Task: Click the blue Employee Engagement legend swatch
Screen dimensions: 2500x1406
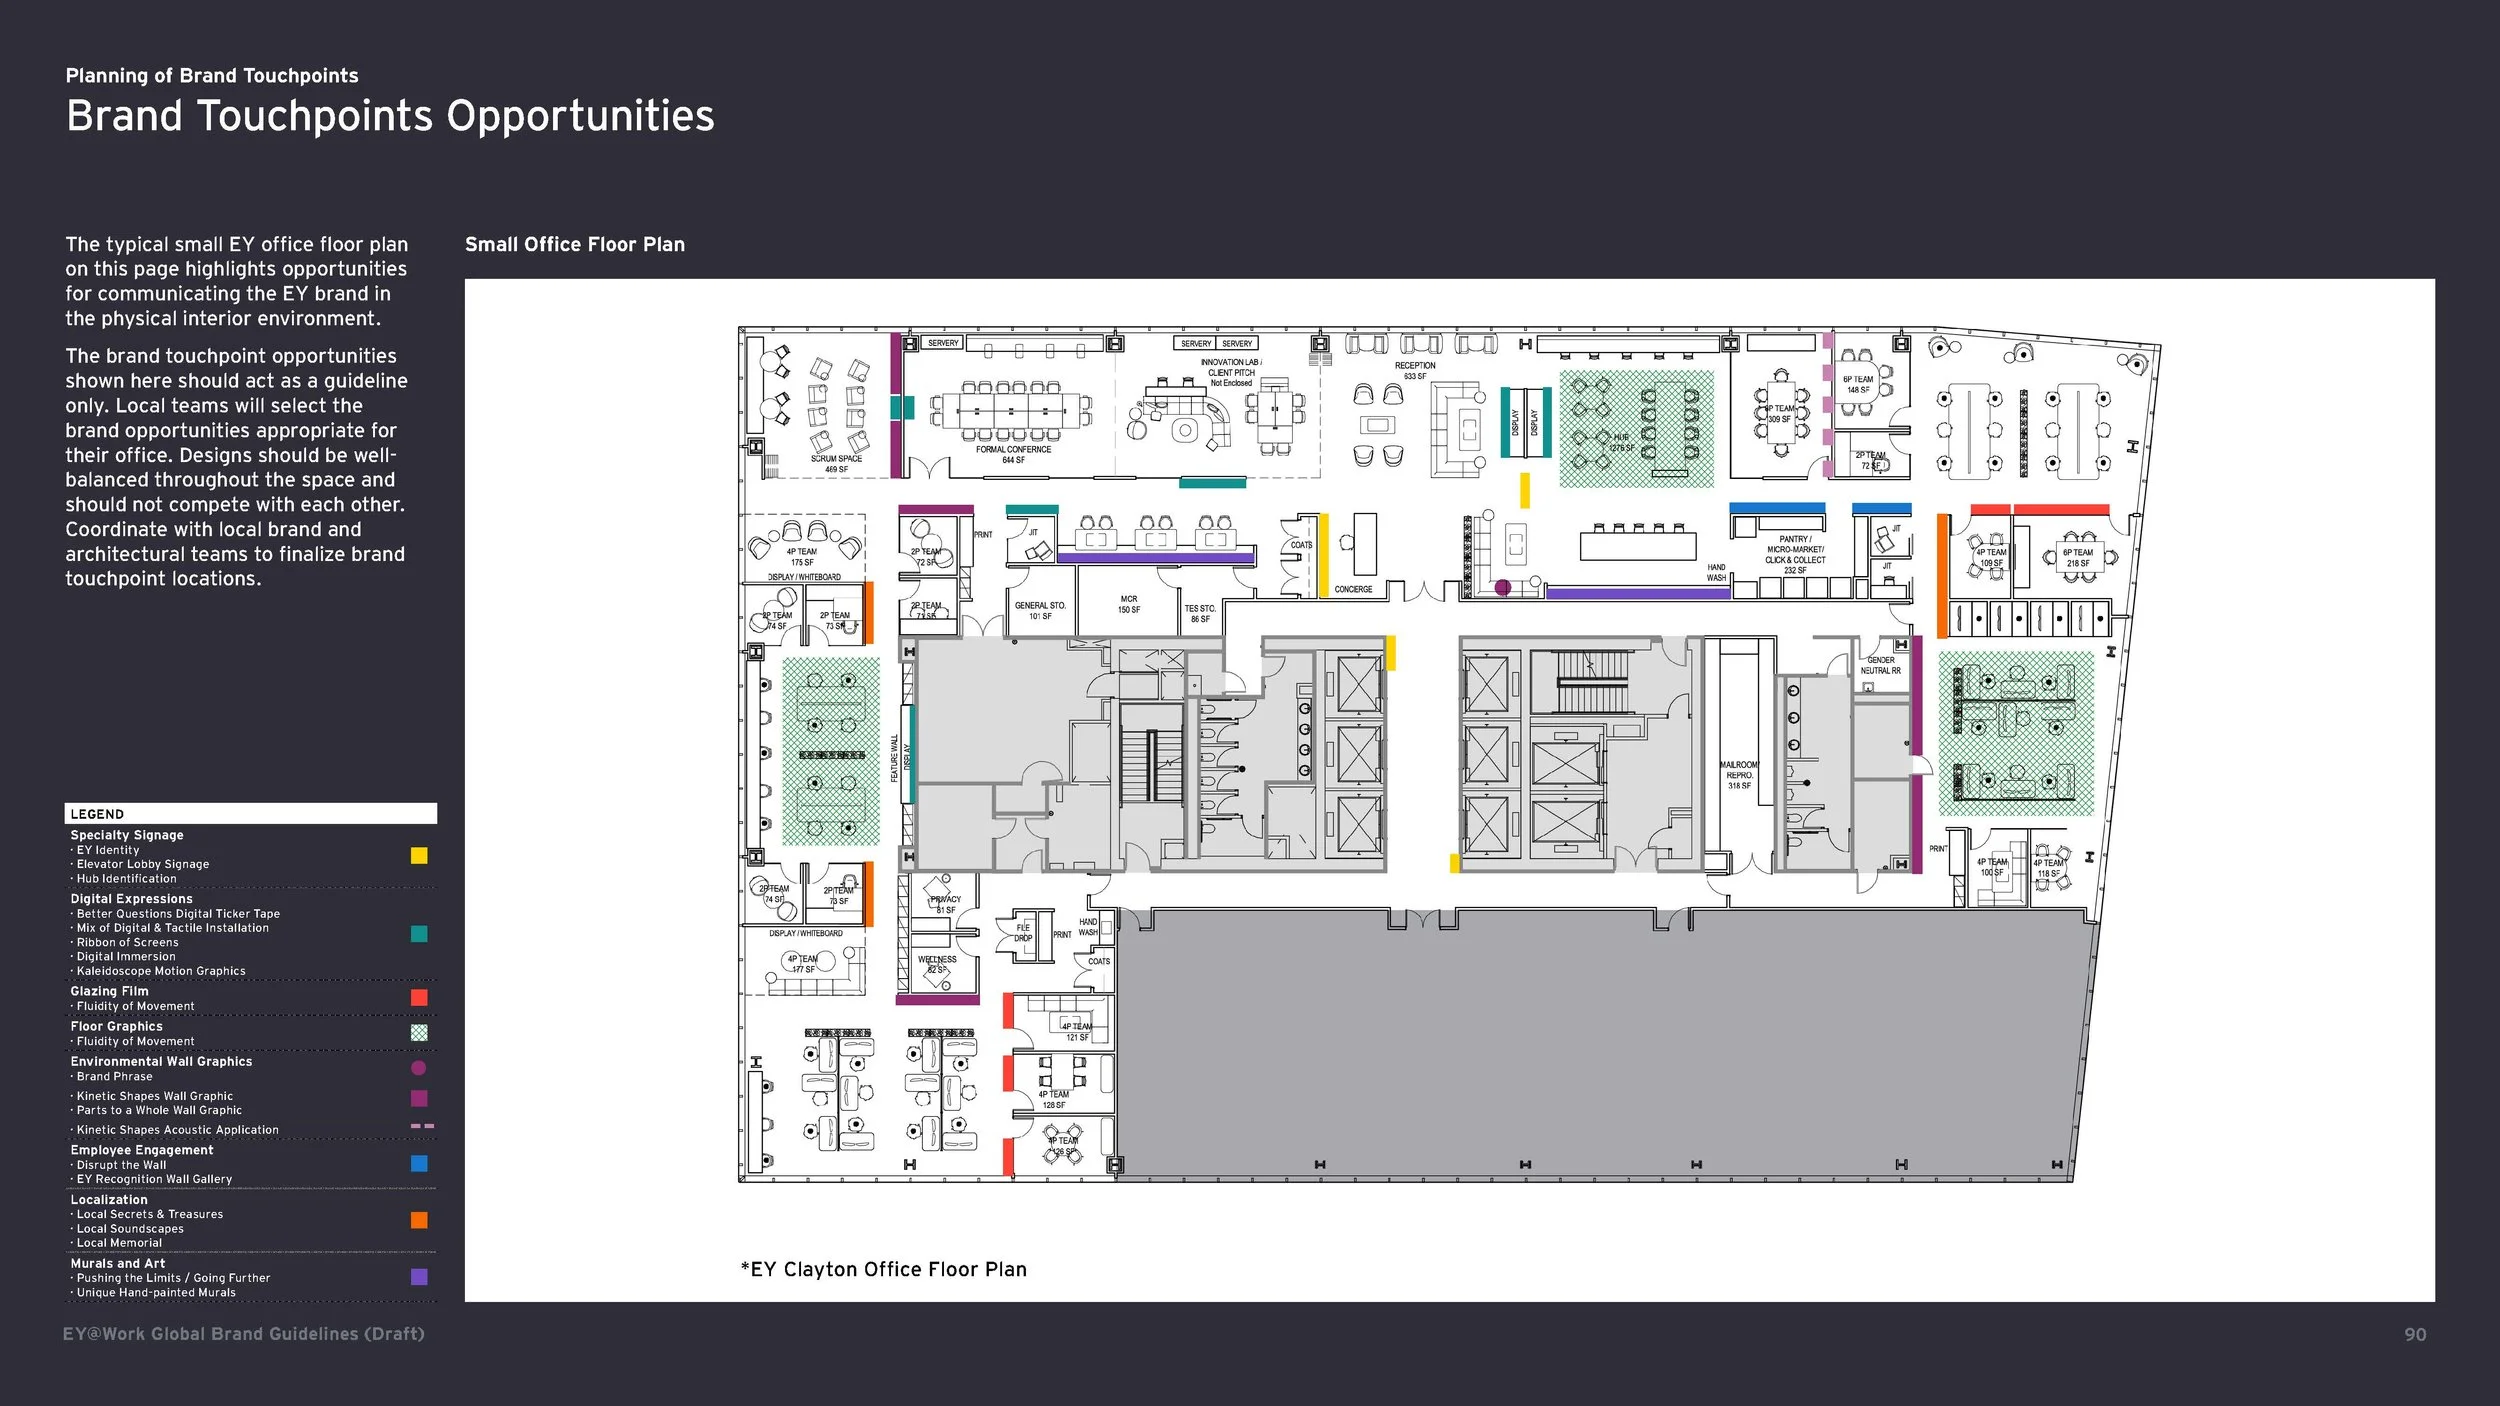Action: click(x=419, y=1163)
